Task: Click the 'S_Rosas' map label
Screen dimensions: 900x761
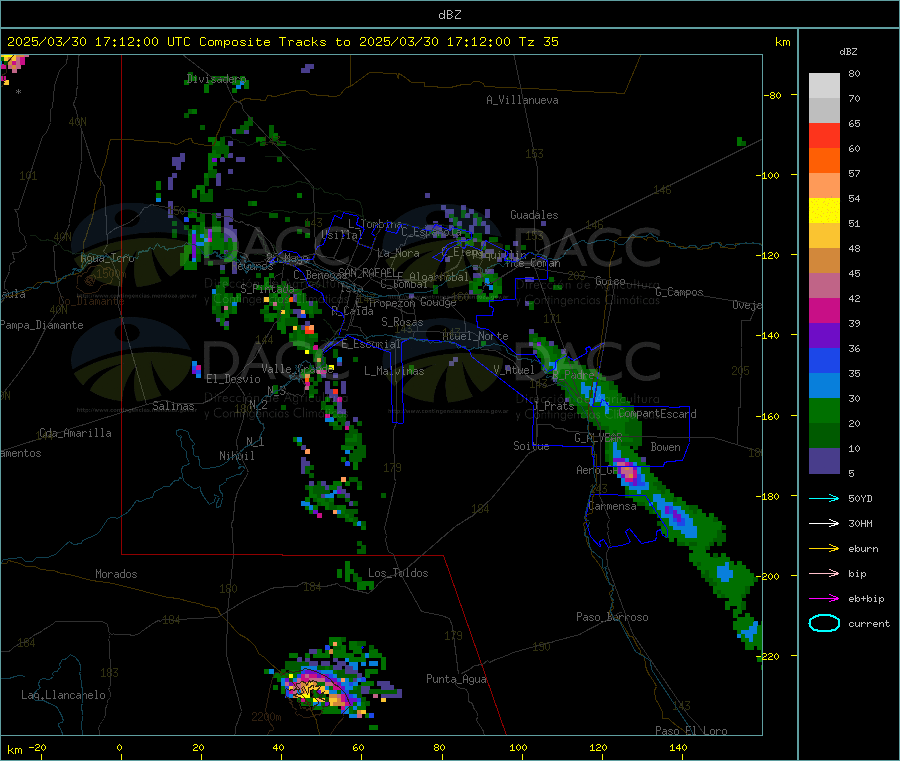Action: click(x=402, y=322)
